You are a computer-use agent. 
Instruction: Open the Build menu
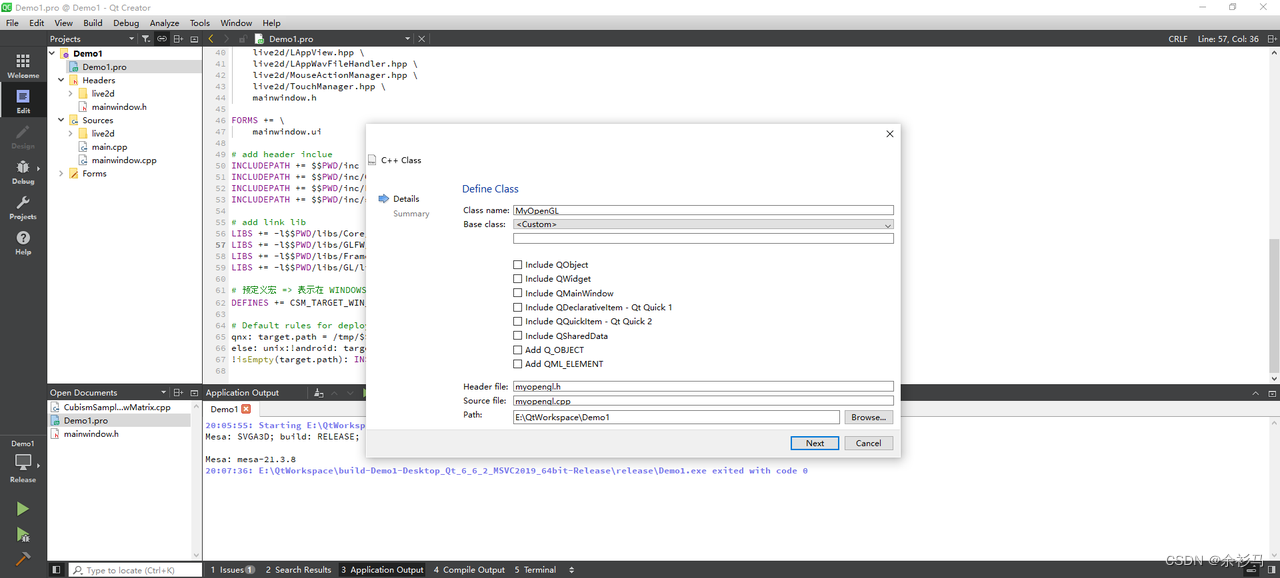tap(93, 23)
